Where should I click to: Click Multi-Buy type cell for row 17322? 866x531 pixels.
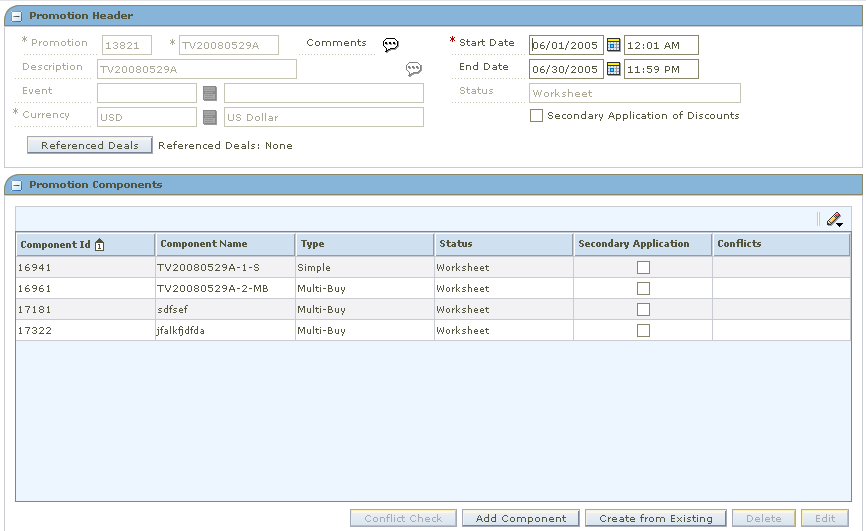(365, 330)
